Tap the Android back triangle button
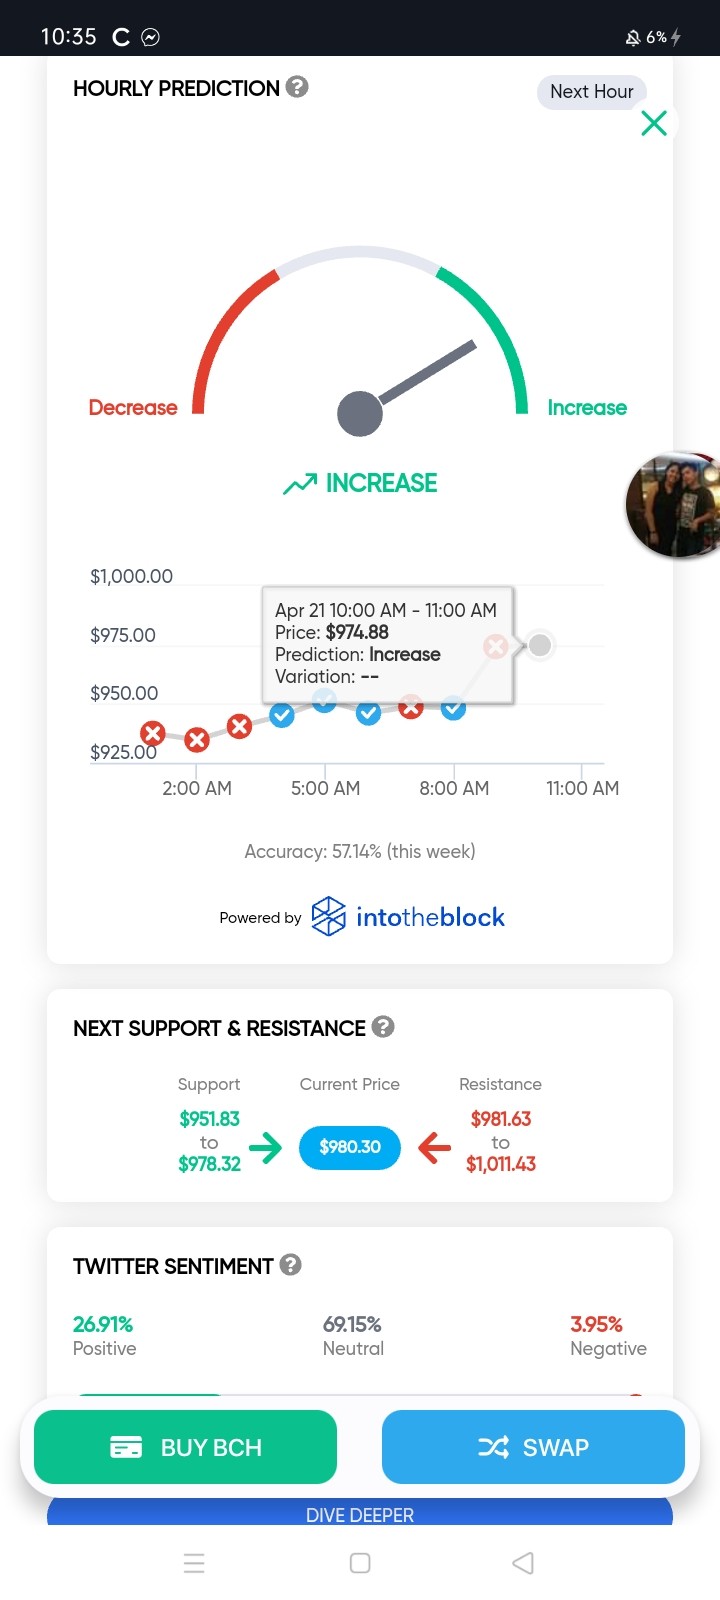Viewport: 720px width, 1600px height. click(x=523, y=1563)
